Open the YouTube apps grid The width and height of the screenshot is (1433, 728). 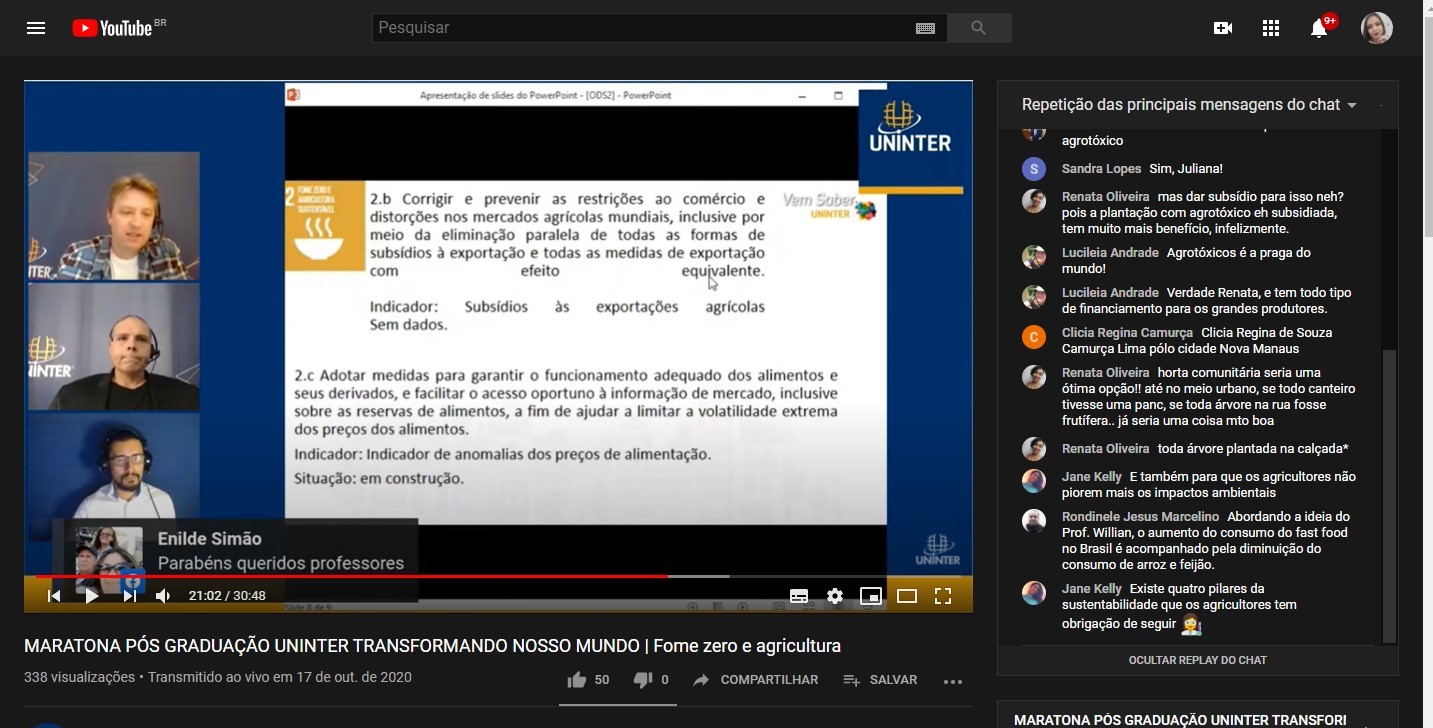(x=1271, y=28)
